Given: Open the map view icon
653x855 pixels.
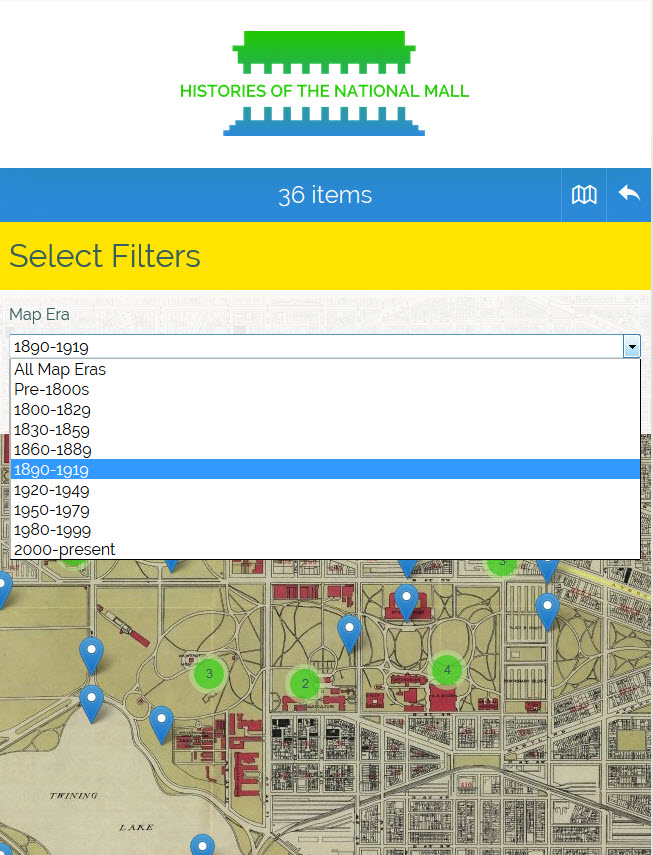Looking at the screenshot, I should click(x=584, y=195).
